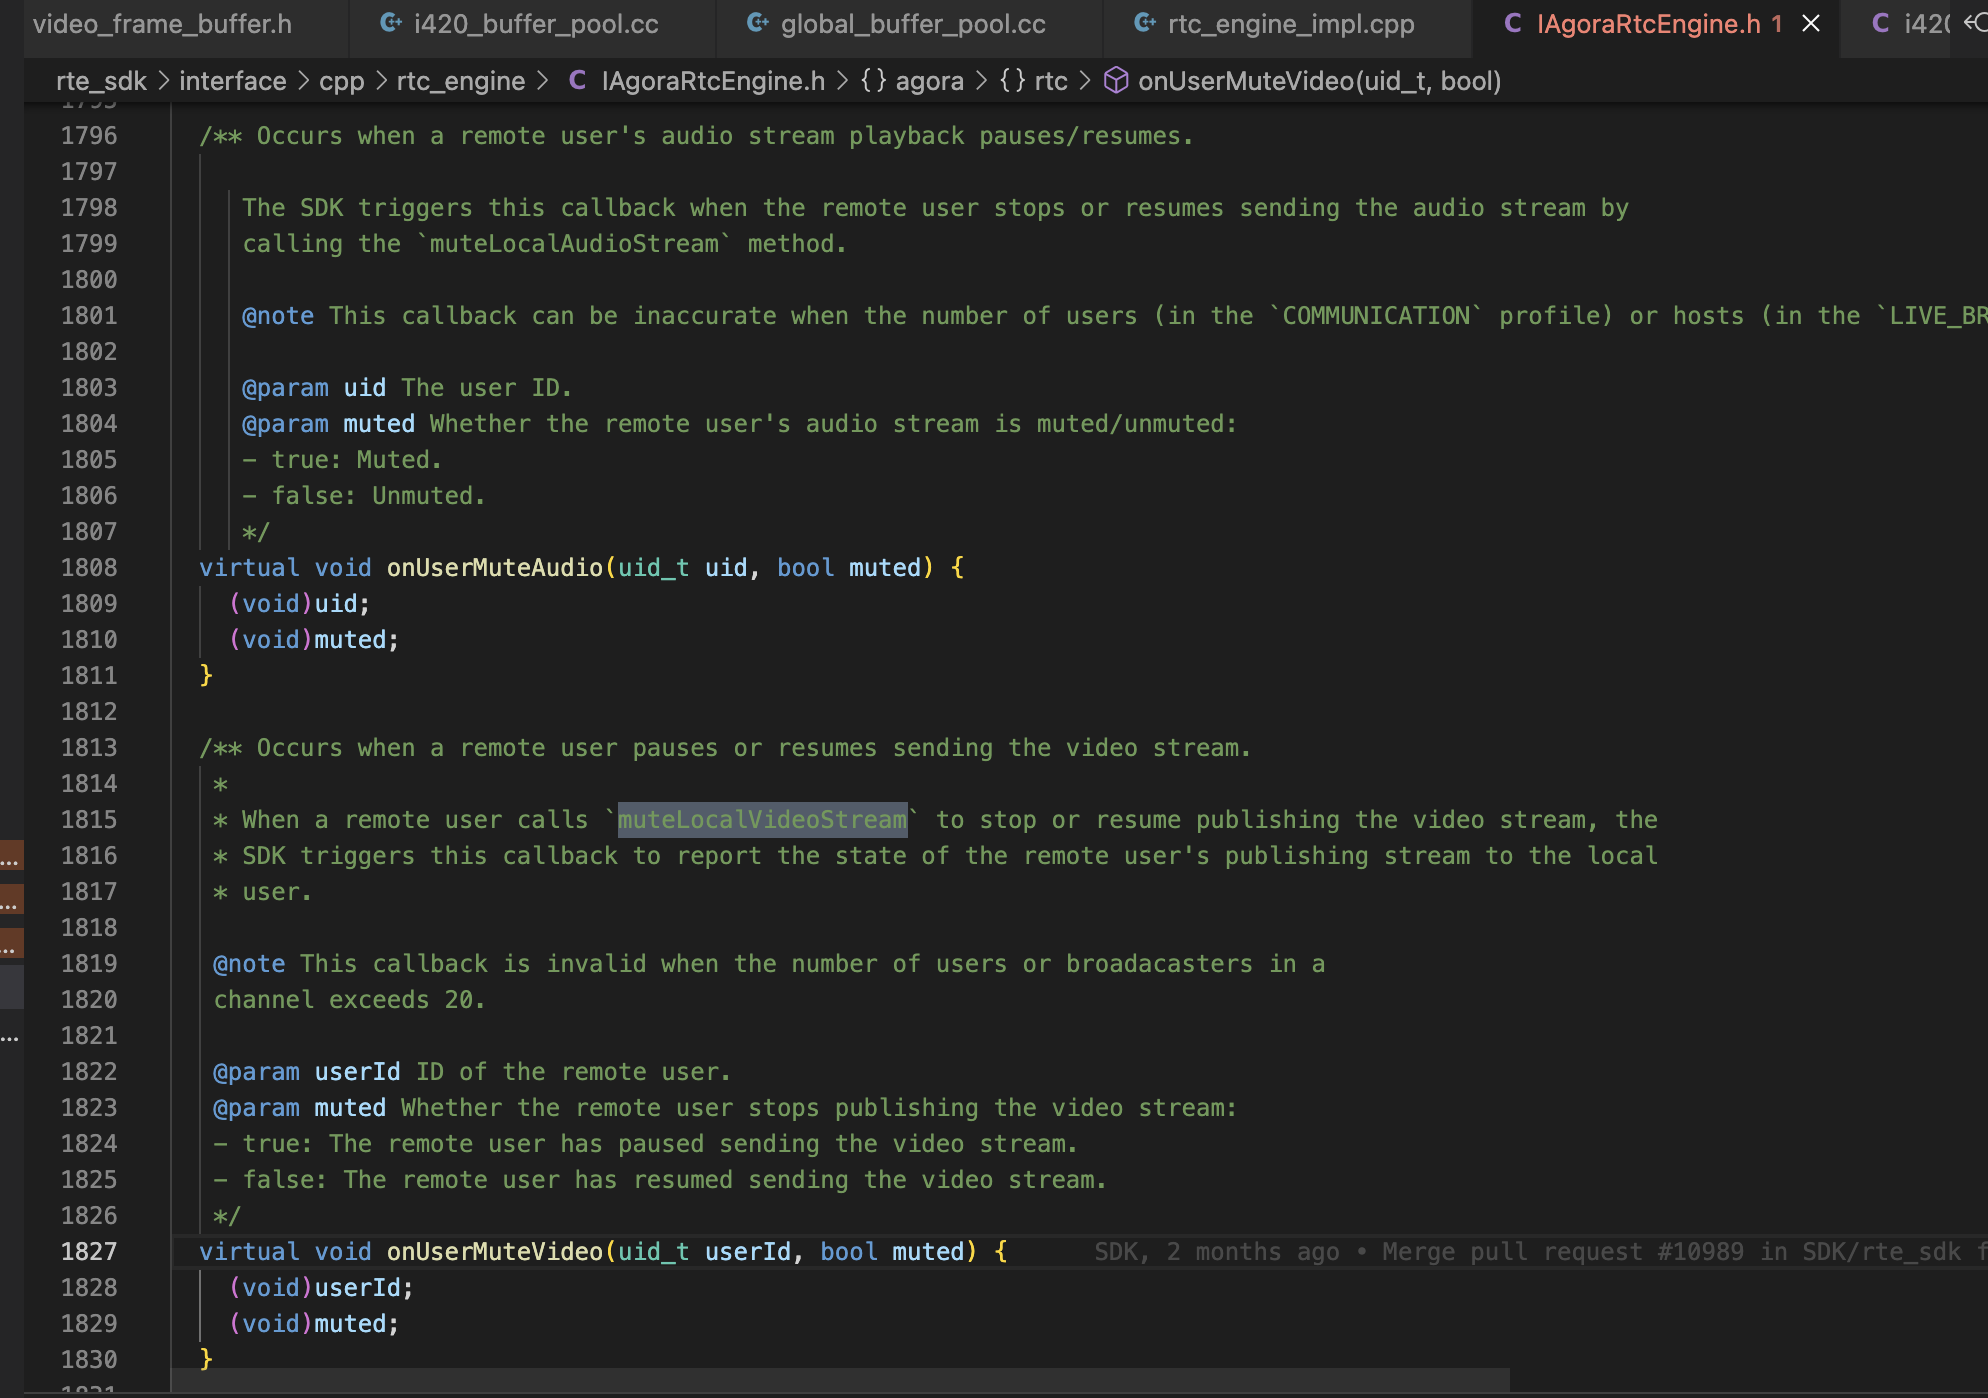Expand the rte_sdk breadcrumb
1988x1398 pixels.
[x=101, y=81]
